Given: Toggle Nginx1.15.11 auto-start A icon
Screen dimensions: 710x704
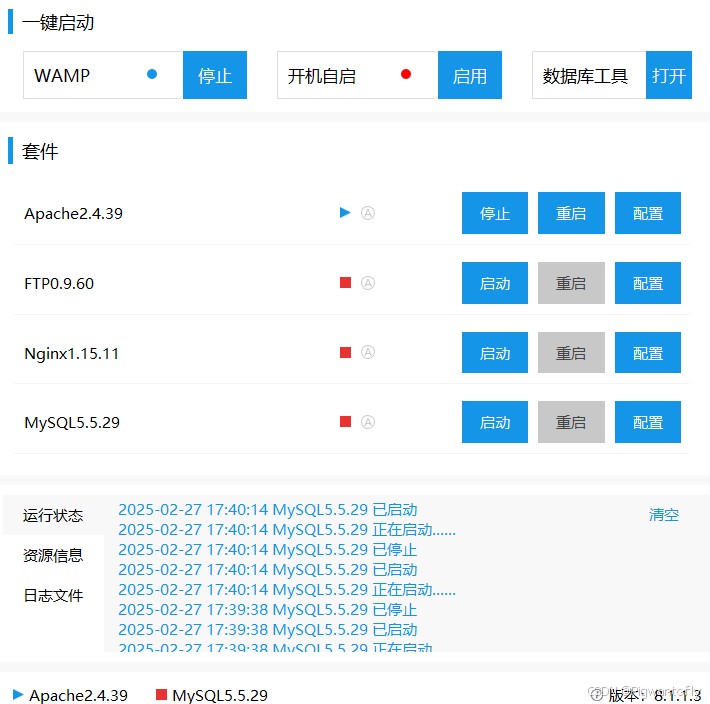Looking at the screenshot, I should tap(368, 352).
